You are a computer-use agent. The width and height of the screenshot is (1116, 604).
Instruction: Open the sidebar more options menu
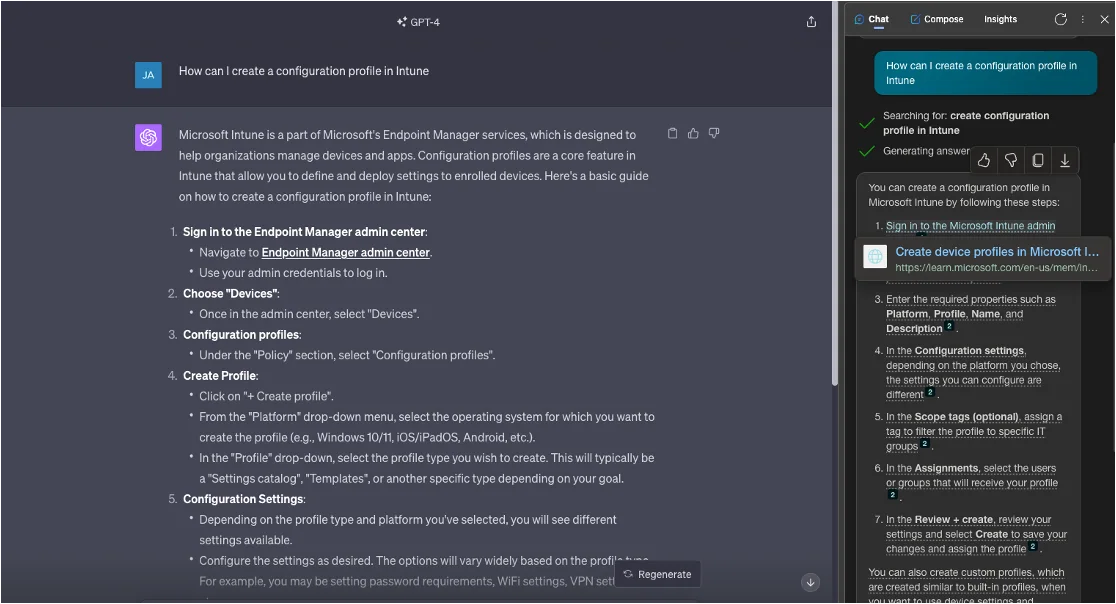pyautogui.click(x=1083, y=19)
